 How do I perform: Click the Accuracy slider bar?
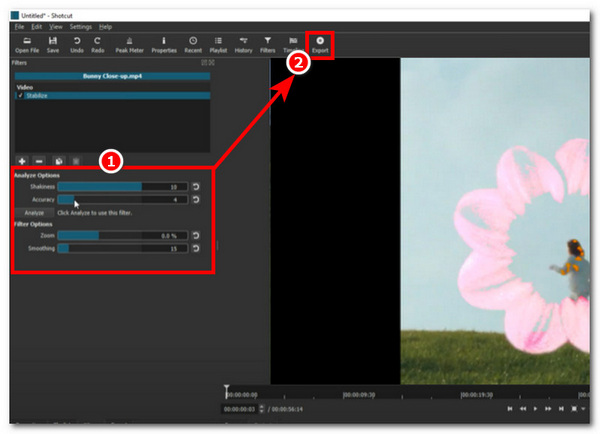point(122,199)
